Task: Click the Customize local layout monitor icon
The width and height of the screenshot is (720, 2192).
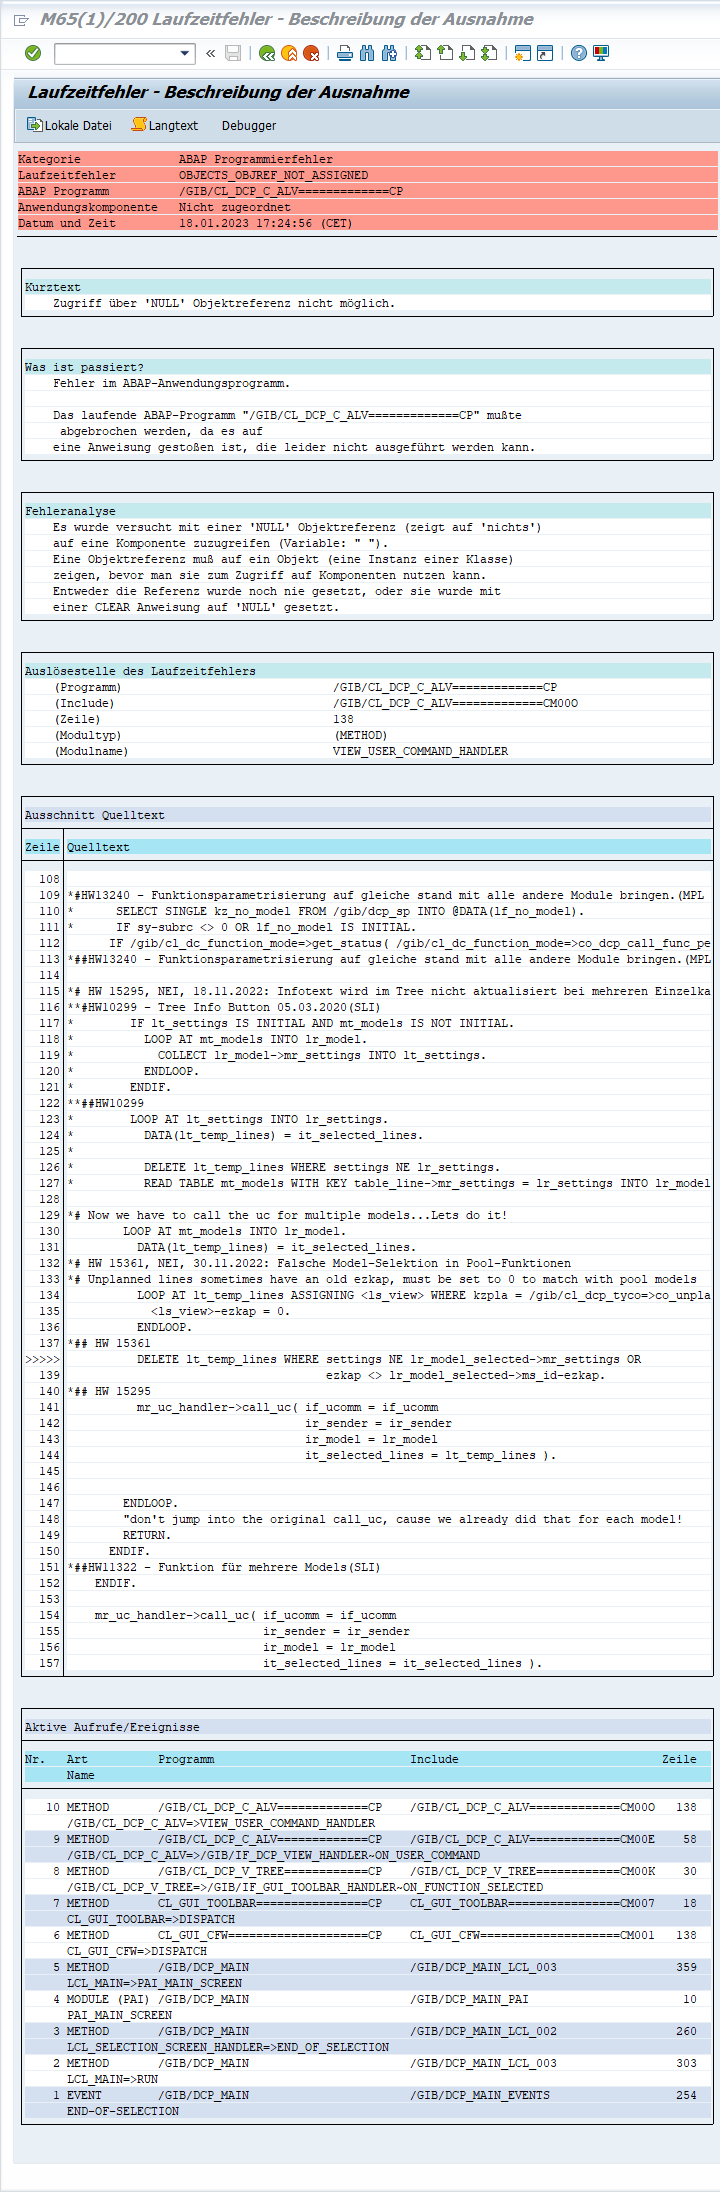Action: tap(601, 53)
